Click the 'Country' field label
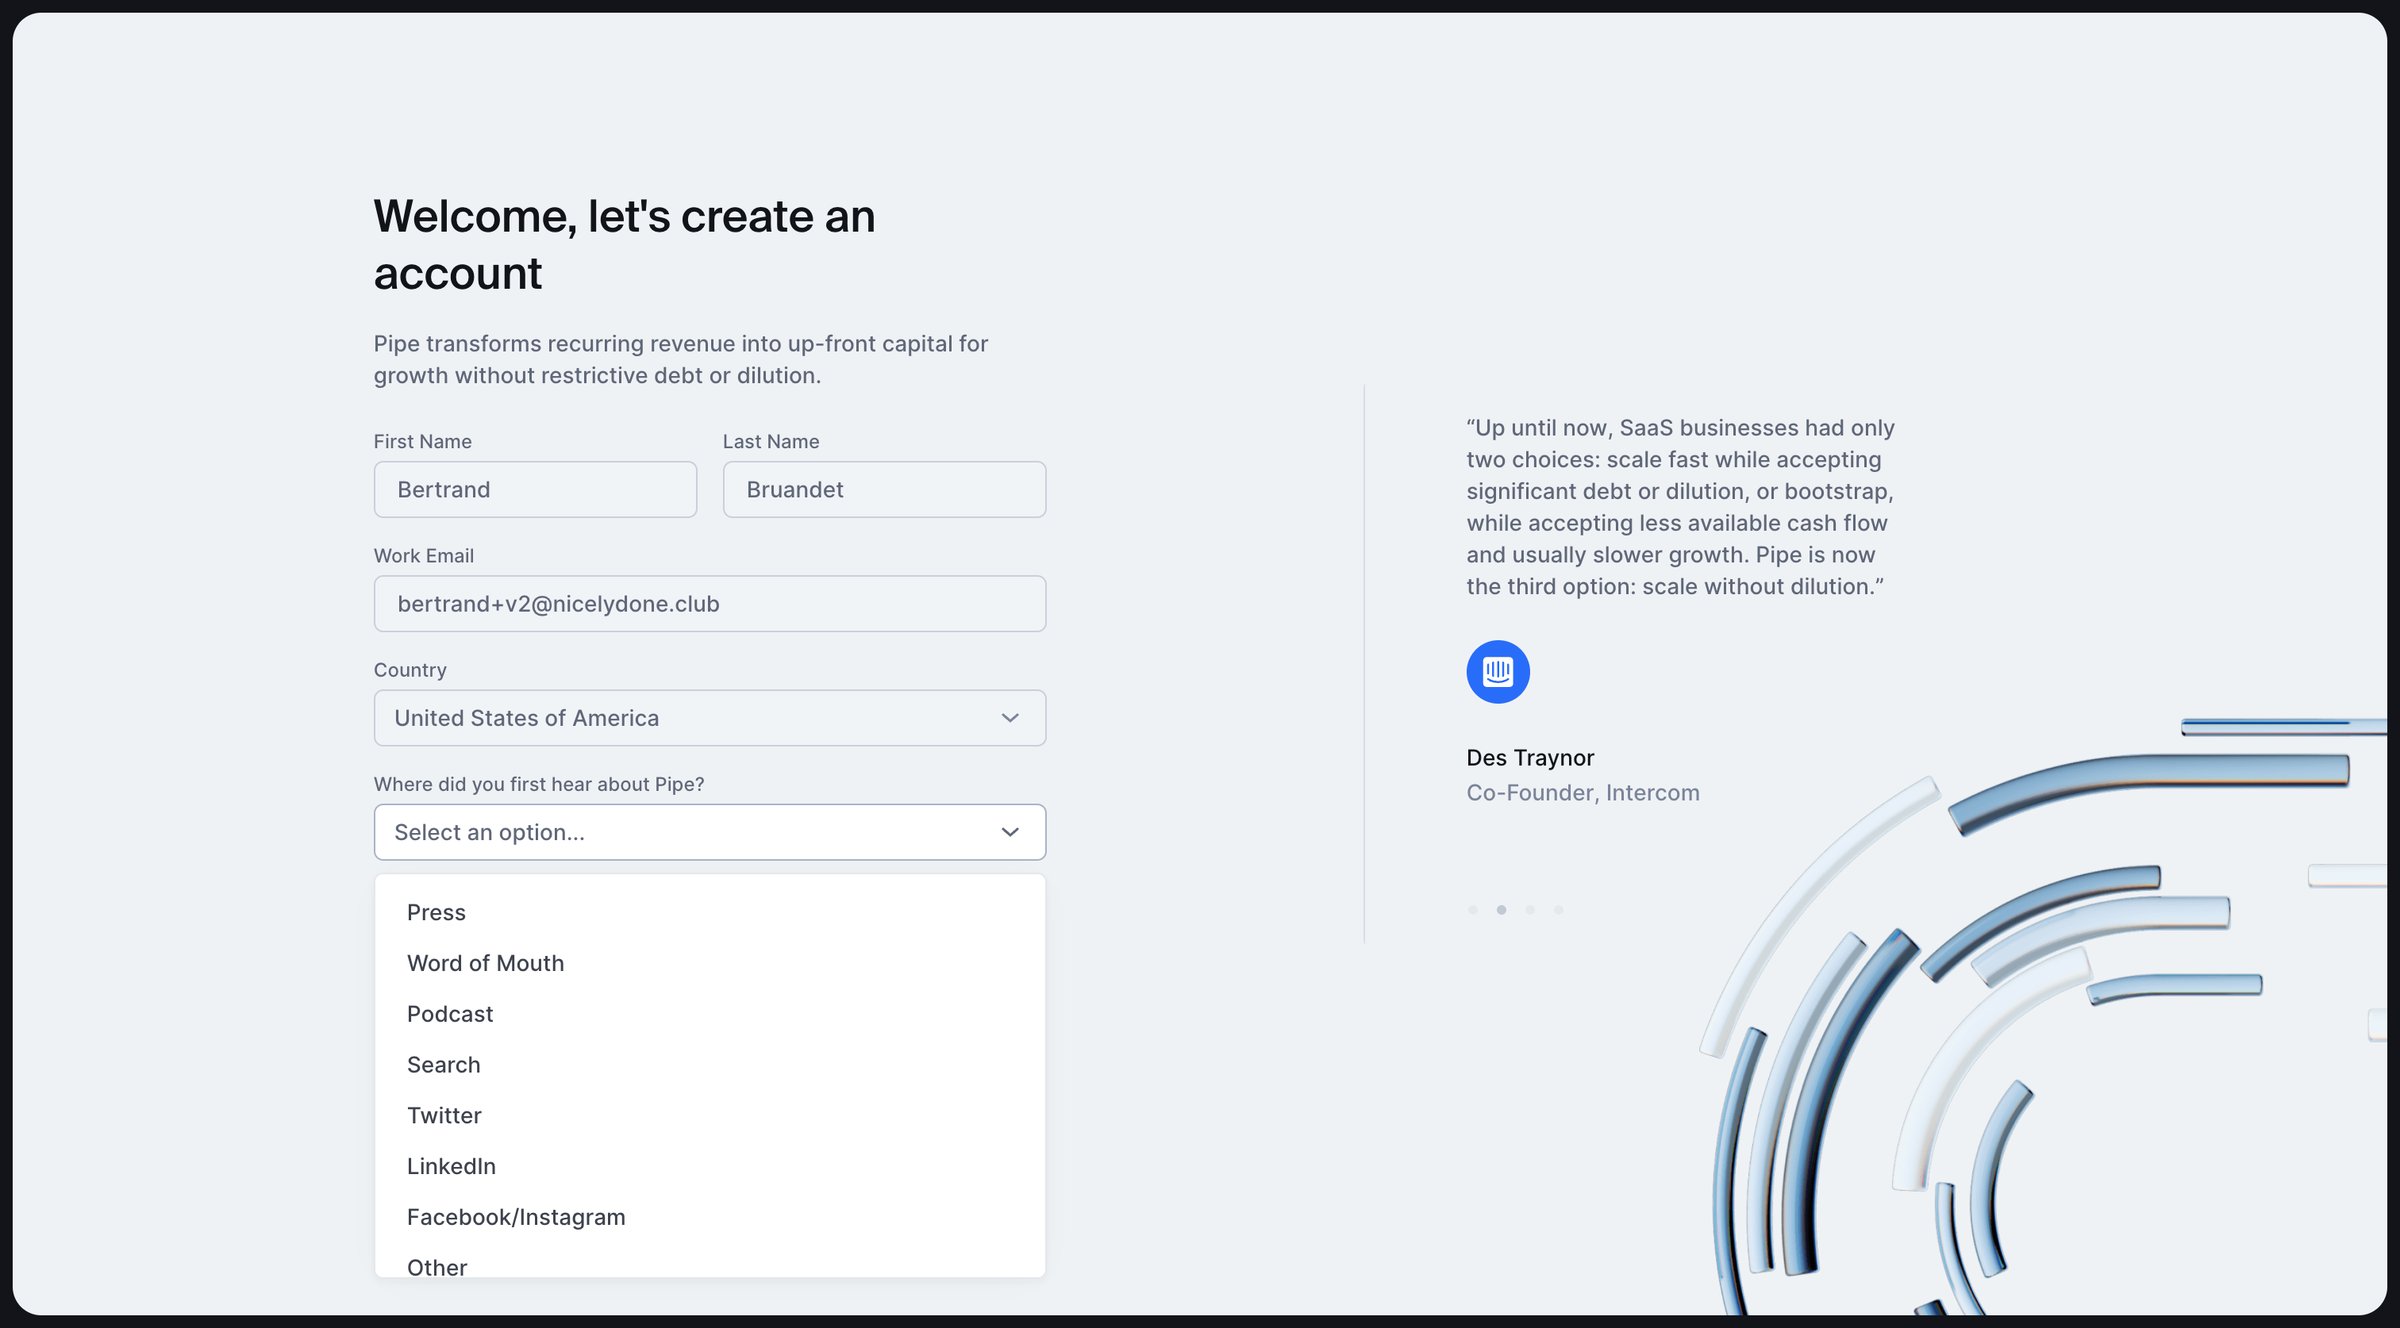The width and height of the screenshot is (2400, 1328). pyautogui.click(x=410, y=670)
